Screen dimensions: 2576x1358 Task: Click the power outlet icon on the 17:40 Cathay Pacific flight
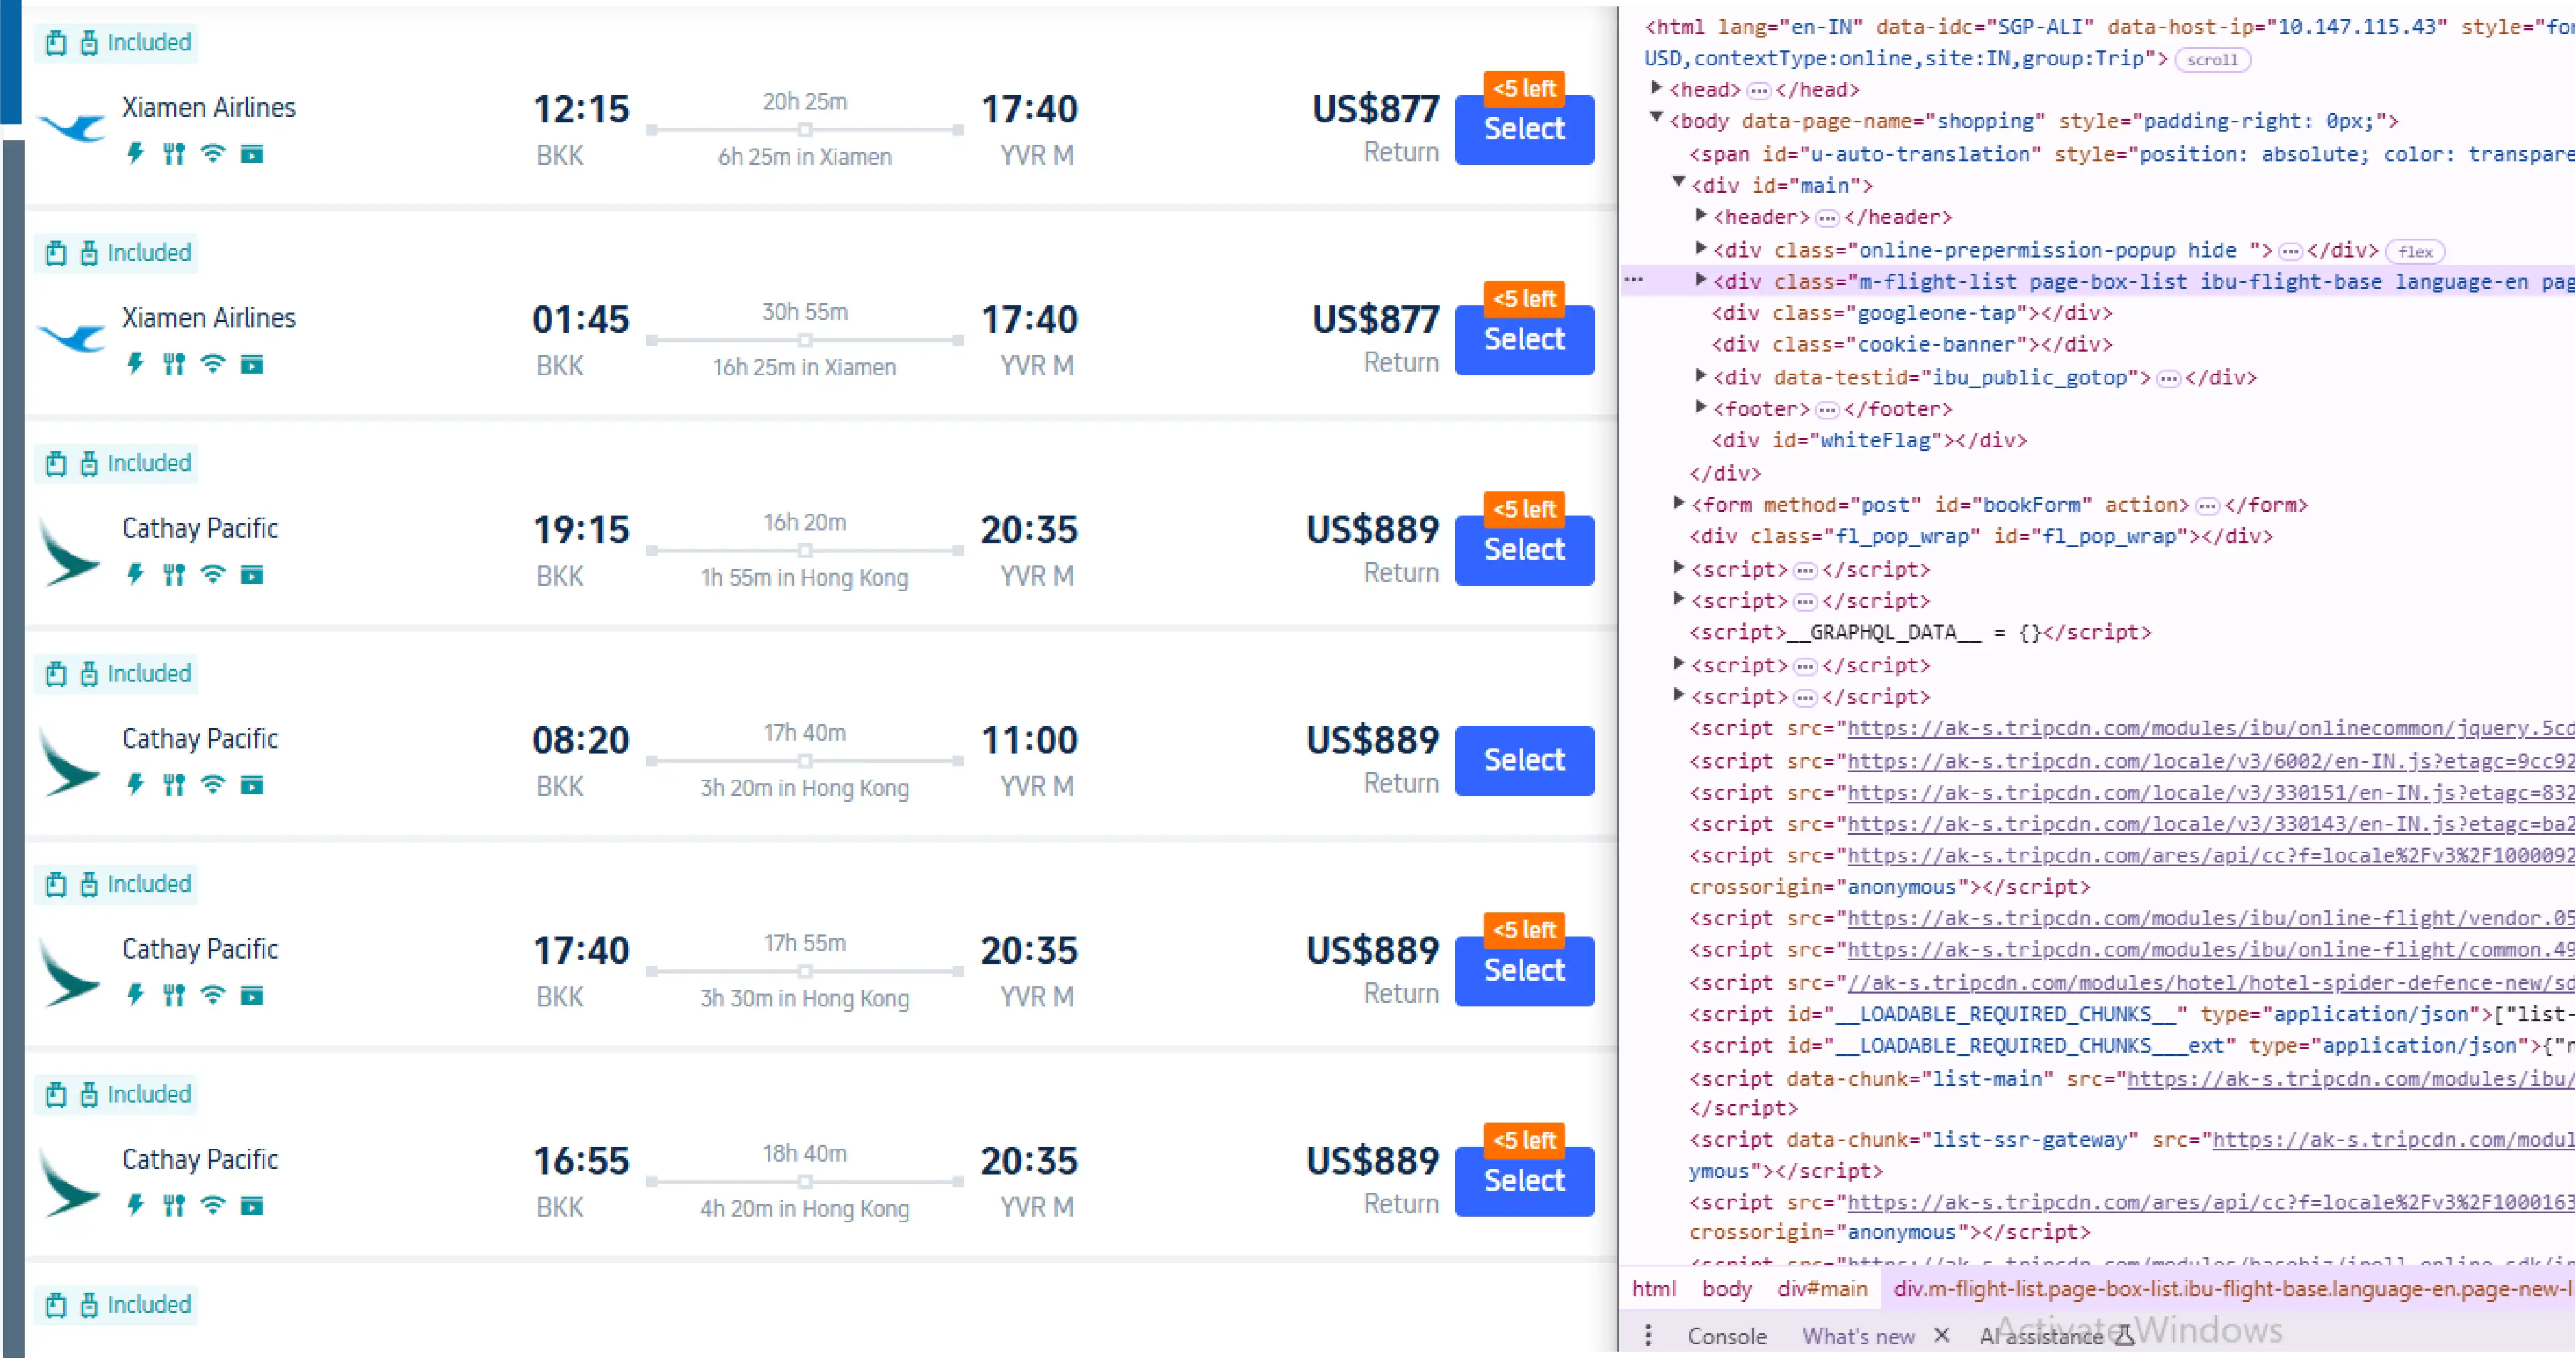click(135, 994)
